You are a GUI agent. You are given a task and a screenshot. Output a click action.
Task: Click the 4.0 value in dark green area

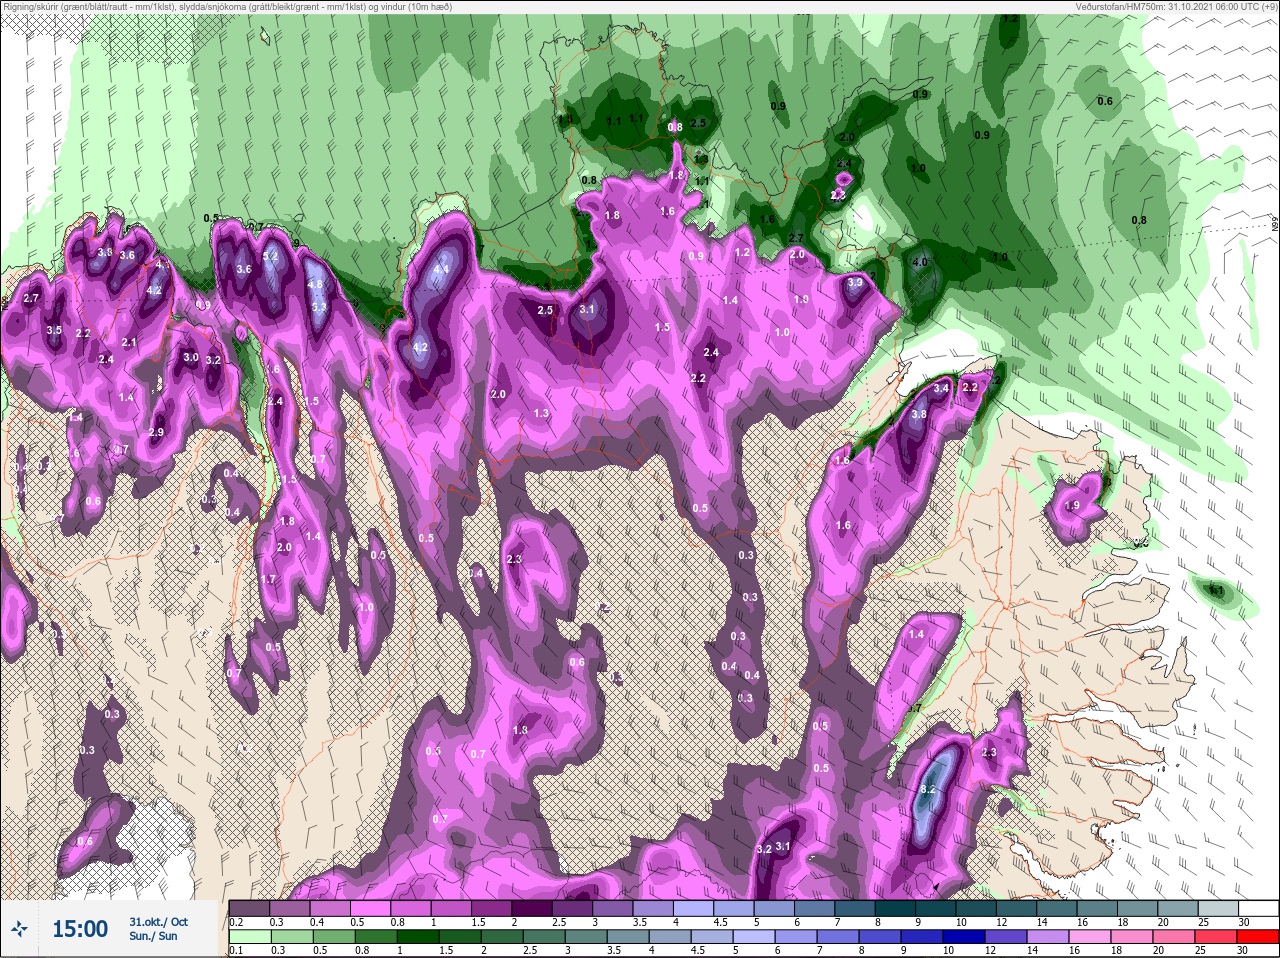pos(921,262)
